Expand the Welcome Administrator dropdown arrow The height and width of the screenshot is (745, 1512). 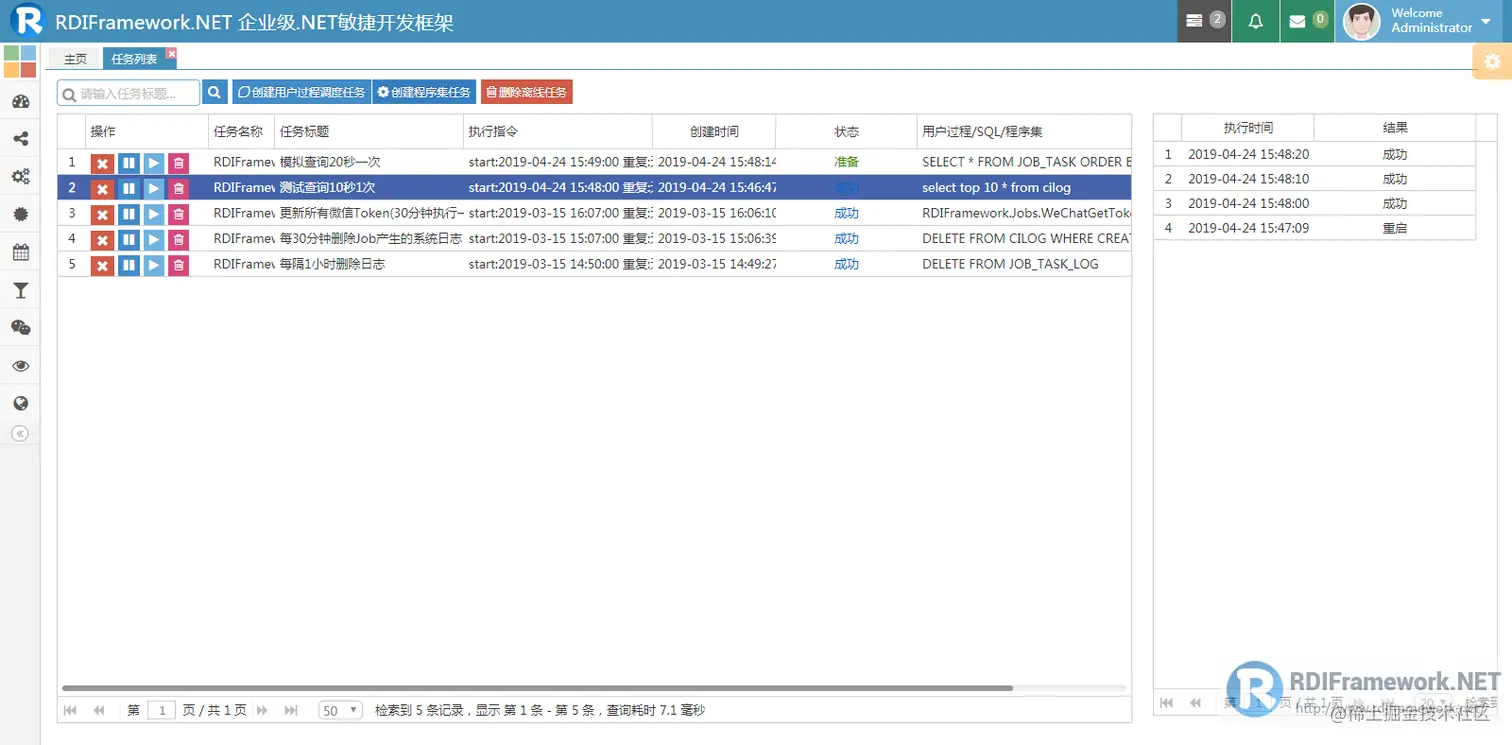click(x=1485, y=22)
